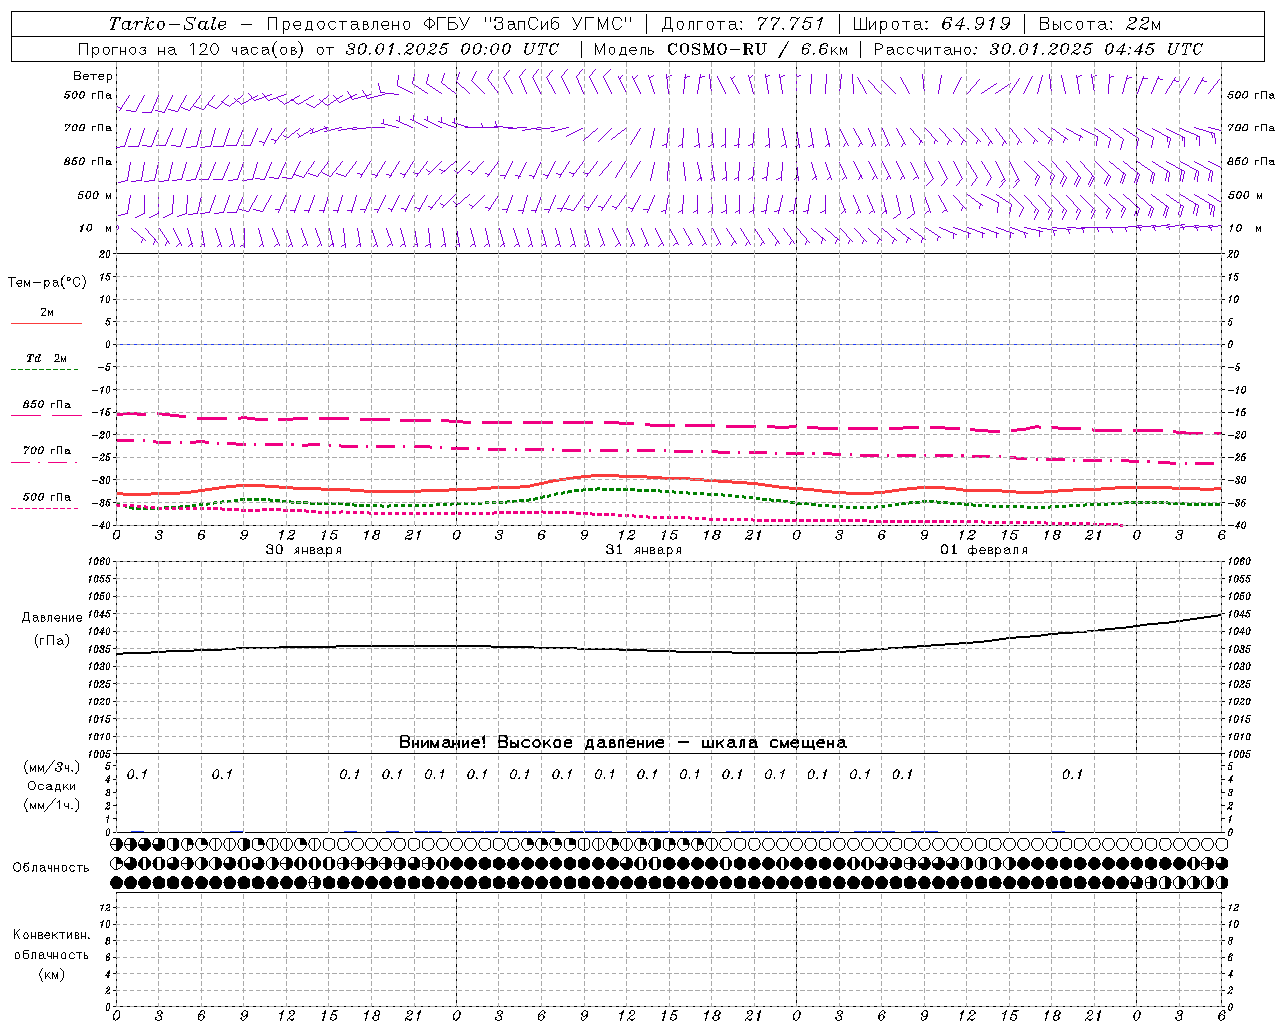The width and height of the screenshot is (1280, 1024).
Task: Click "Прогноз на 120 часа(ов)" forecast text
Action: point(193,49)
